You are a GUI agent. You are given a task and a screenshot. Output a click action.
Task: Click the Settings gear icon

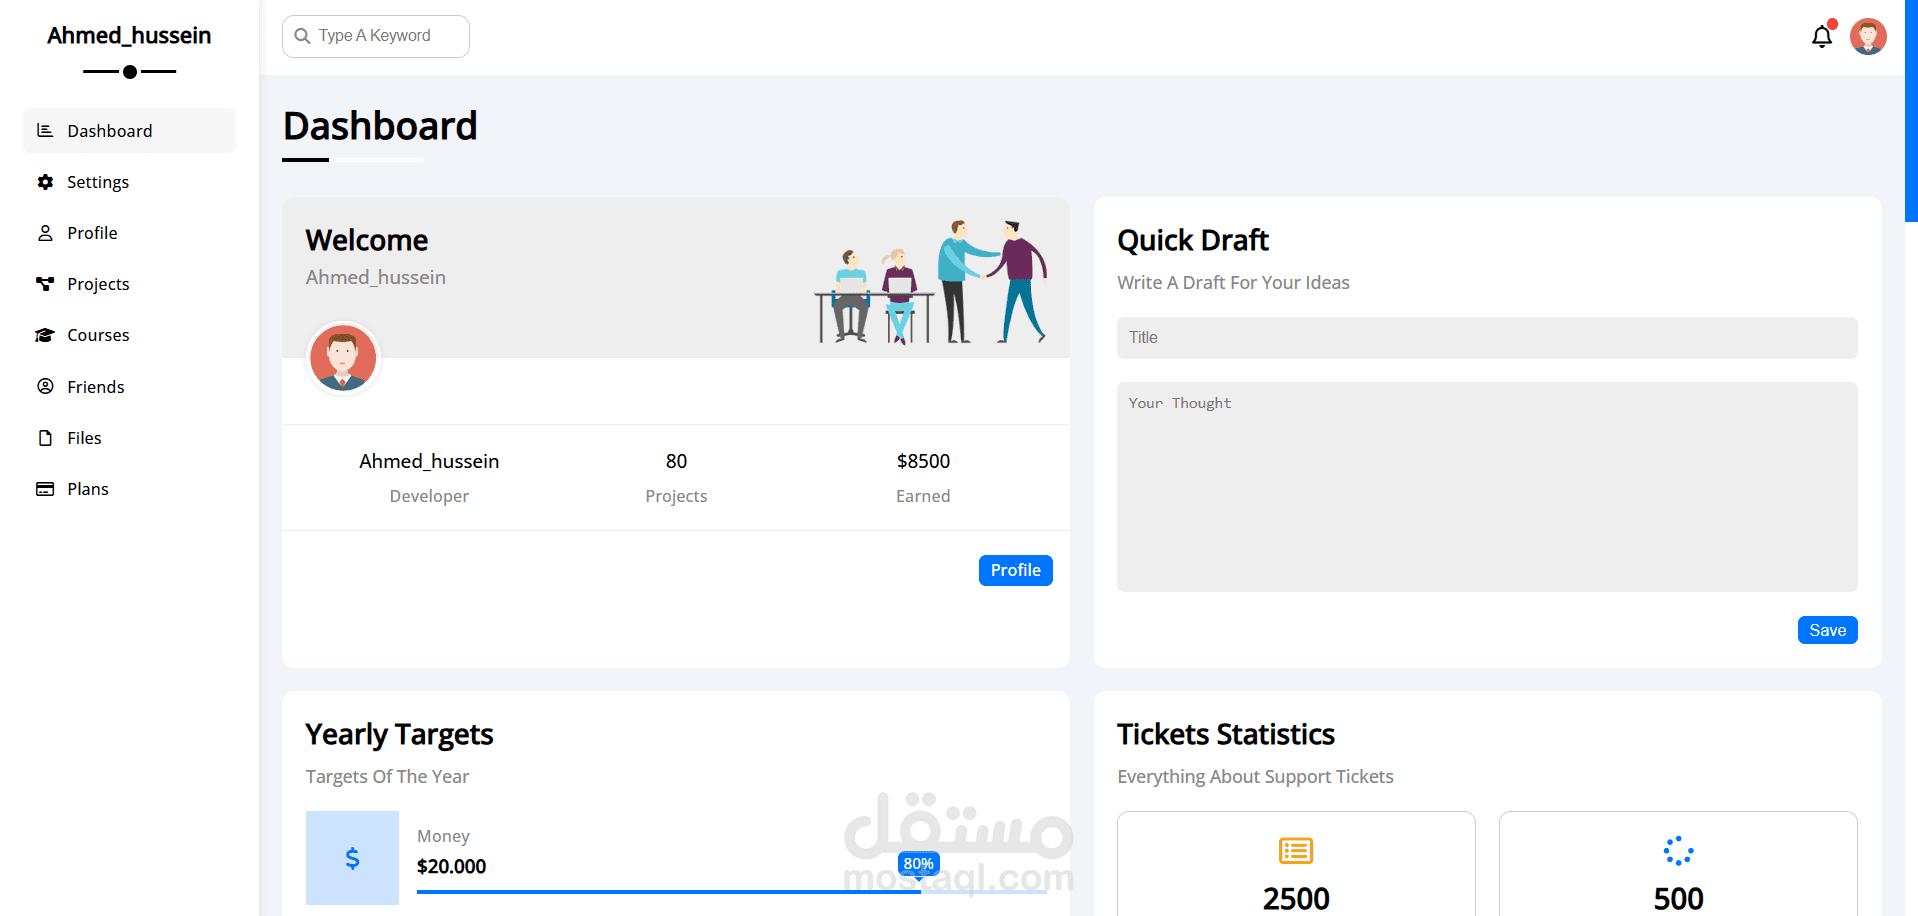pos(45,182)
